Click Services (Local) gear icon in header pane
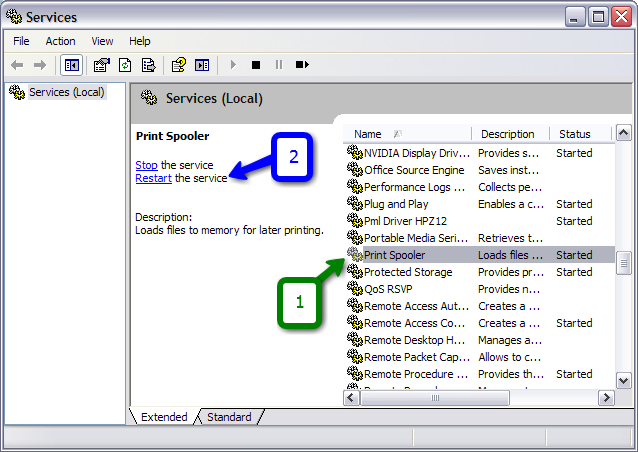The image size is (638, 452). coord(149,98)
